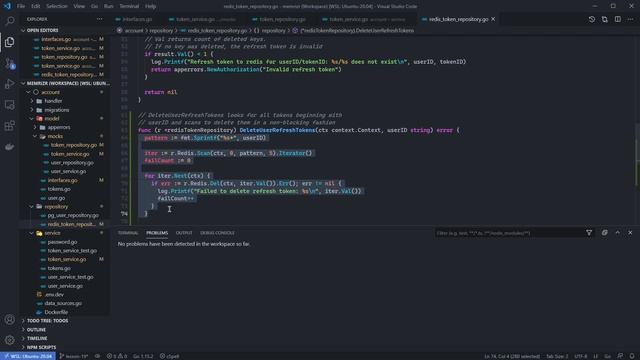Viewport: 640px width, 360px height.
Task: Close the redis_token_repository.go tab
Action: point(493,19)
